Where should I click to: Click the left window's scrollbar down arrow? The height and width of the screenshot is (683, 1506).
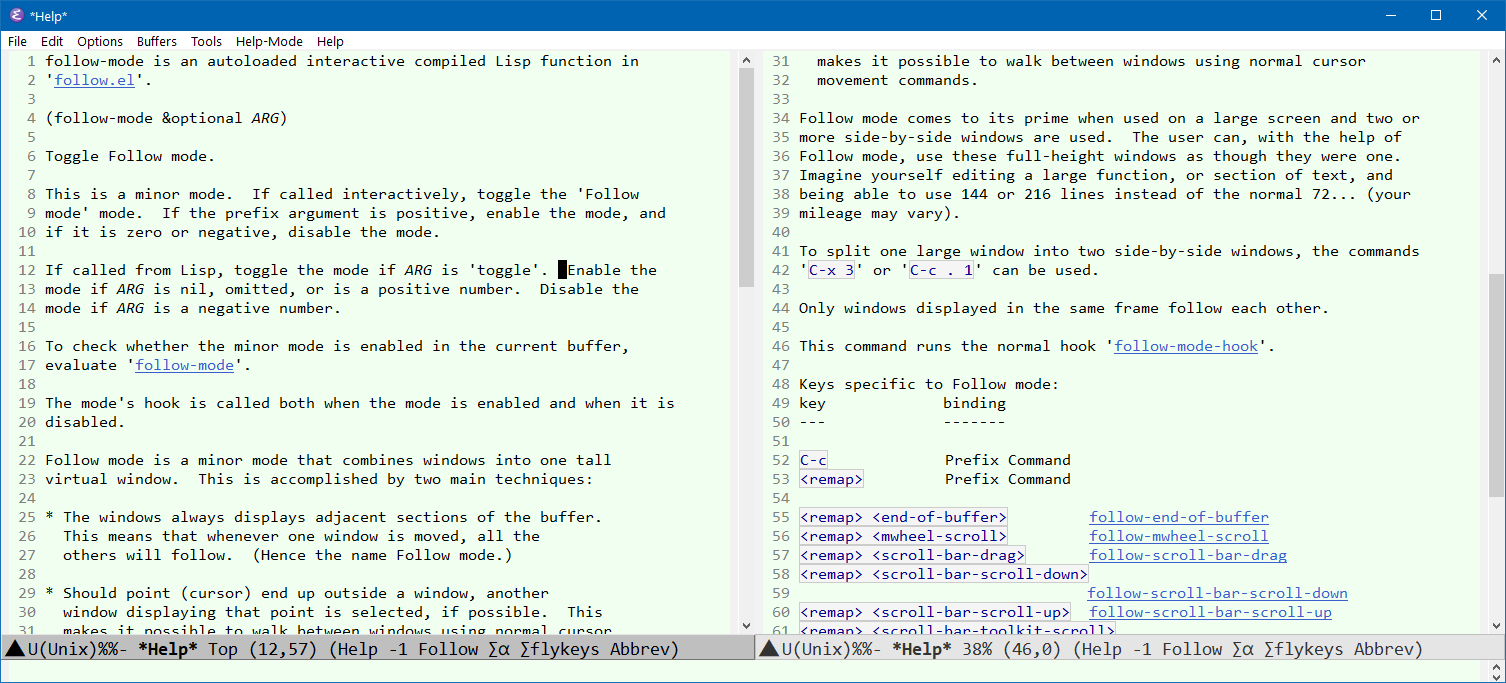pyautogui.click(x=746, y=626)
